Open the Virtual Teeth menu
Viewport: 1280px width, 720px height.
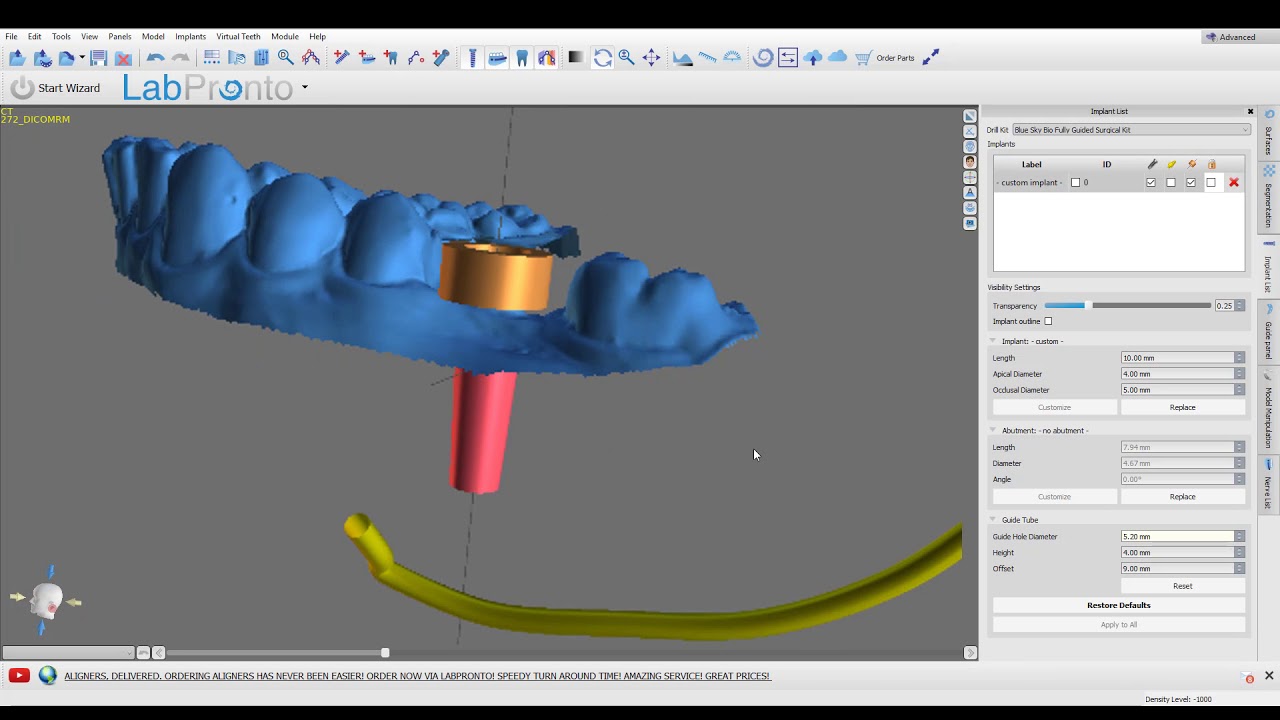[x=238, y=37]
